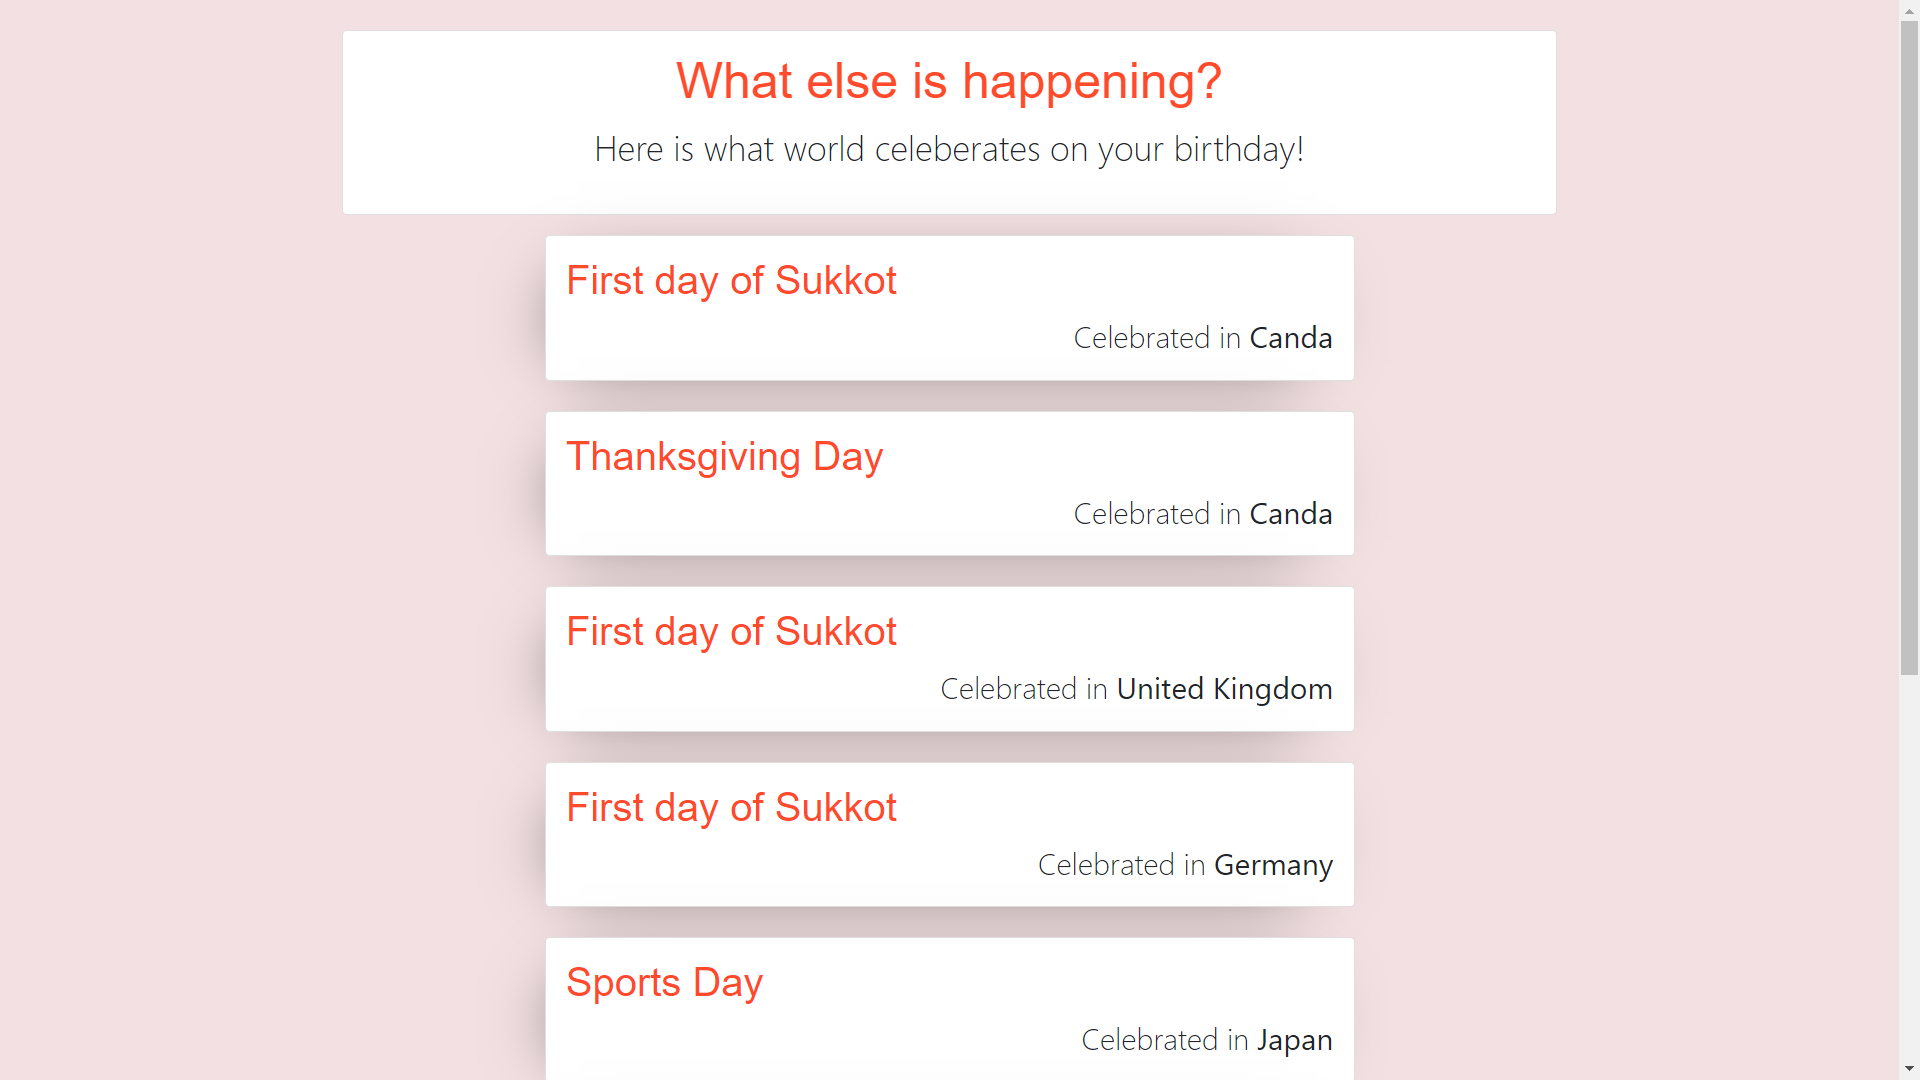Select the Sports Day card title
Image resolution: width=1920 pixels, height=1080 pixels.
tap(664, 983)
